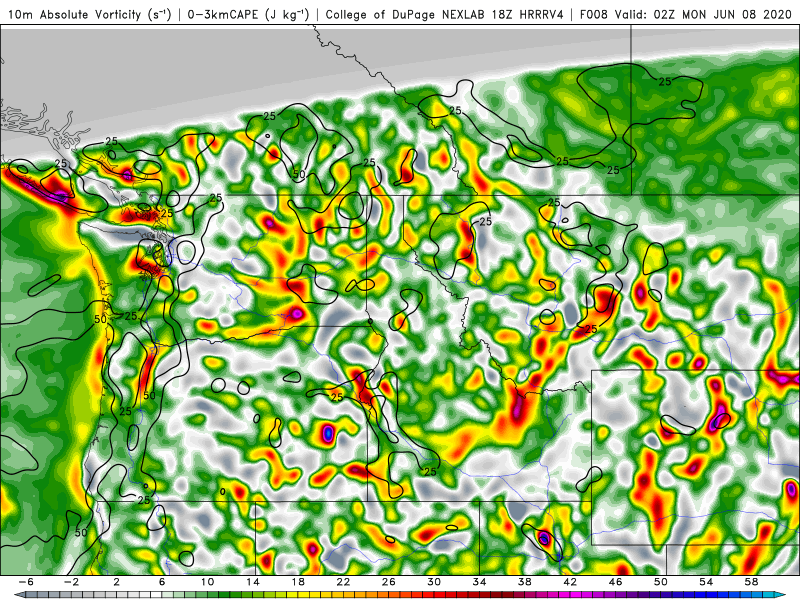800x600 pixels.
Task: Click the '42' color scale label
Action: click(570, 582)
